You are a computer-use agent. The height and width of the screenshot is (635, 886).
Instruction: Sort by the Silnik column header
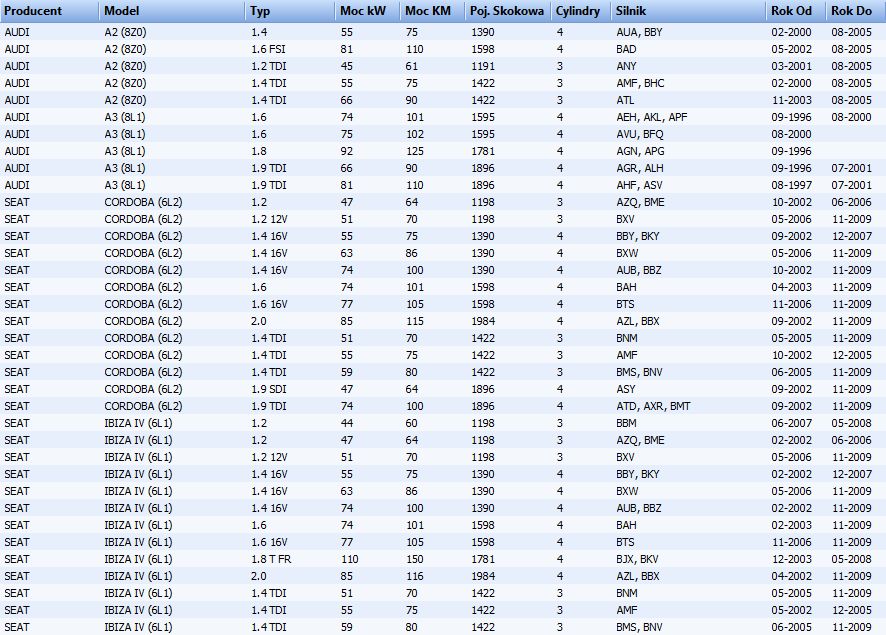[x=689, y=11]
